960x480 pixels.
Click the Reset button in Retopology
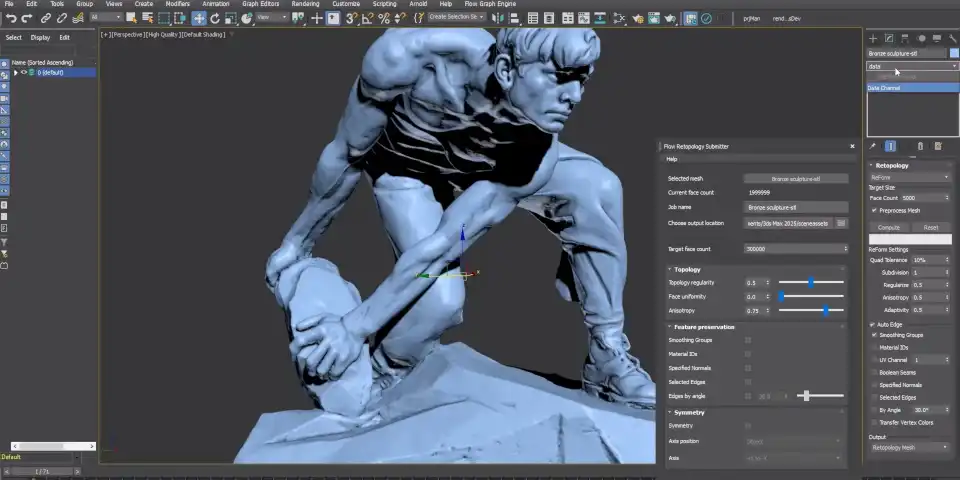tap(930, 227)
